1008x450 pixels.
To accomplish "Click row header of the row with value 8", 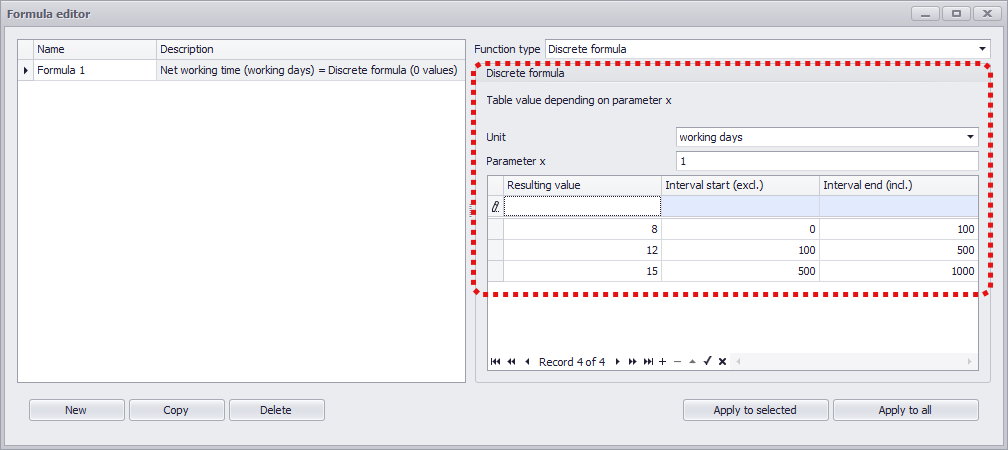I will pos(495,230).
